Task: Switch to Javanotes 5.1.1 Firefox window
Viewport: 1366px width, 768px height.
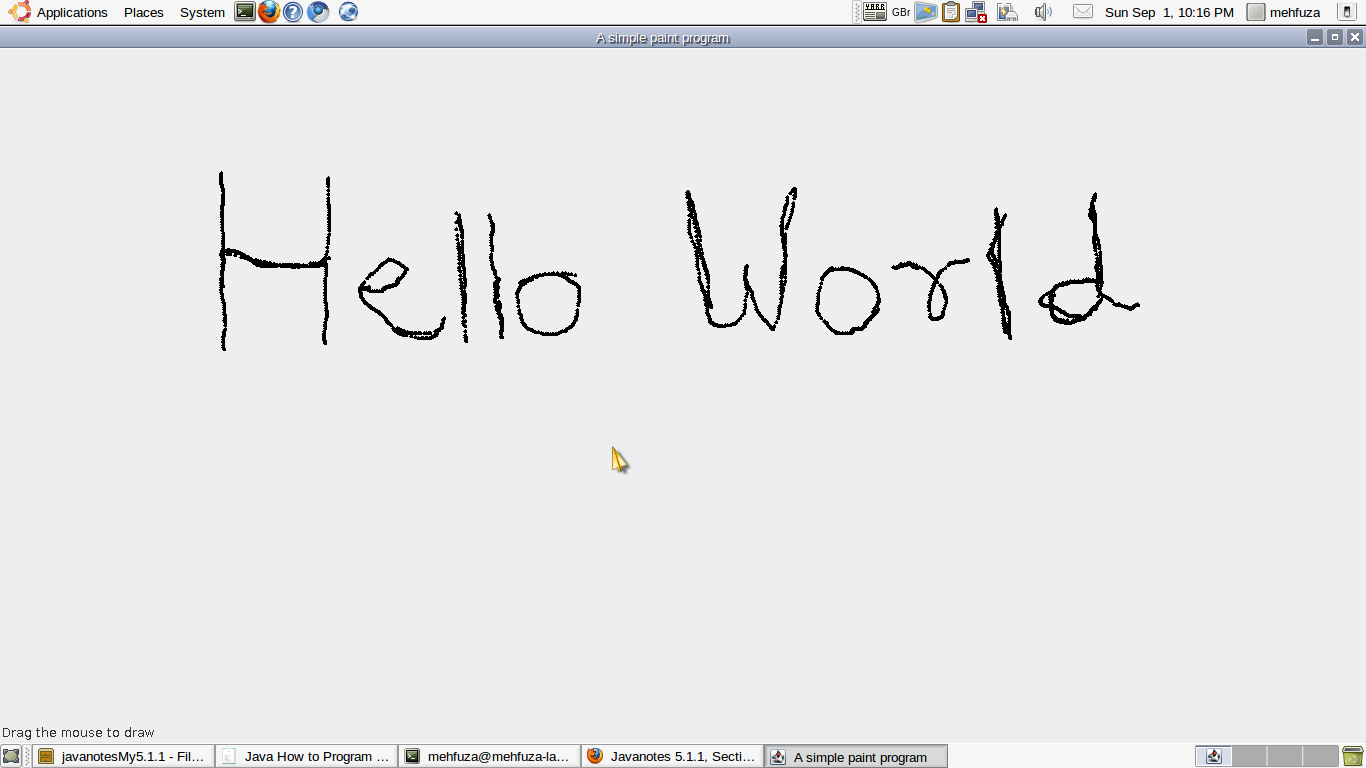Action: tap(672, 757)
